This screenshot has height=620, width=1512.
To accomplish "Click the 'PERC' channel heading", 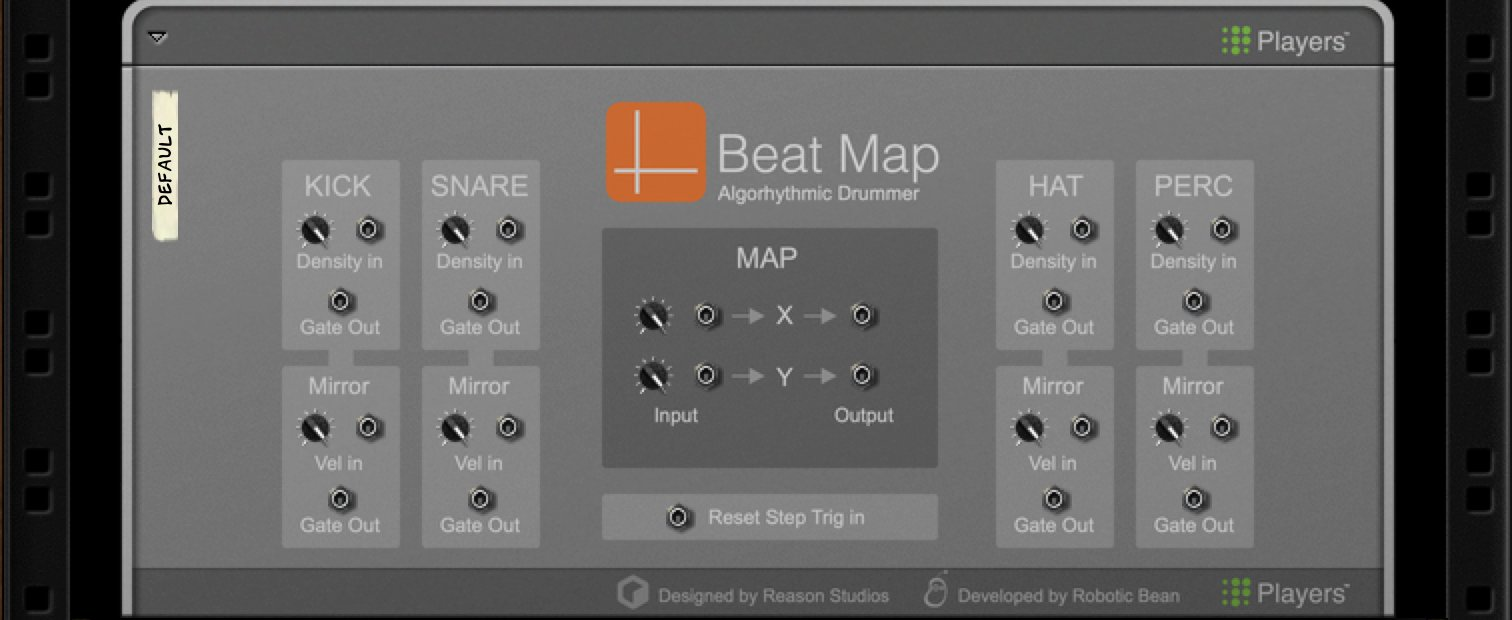I will pyautogui.click(x=1194, y=186).
